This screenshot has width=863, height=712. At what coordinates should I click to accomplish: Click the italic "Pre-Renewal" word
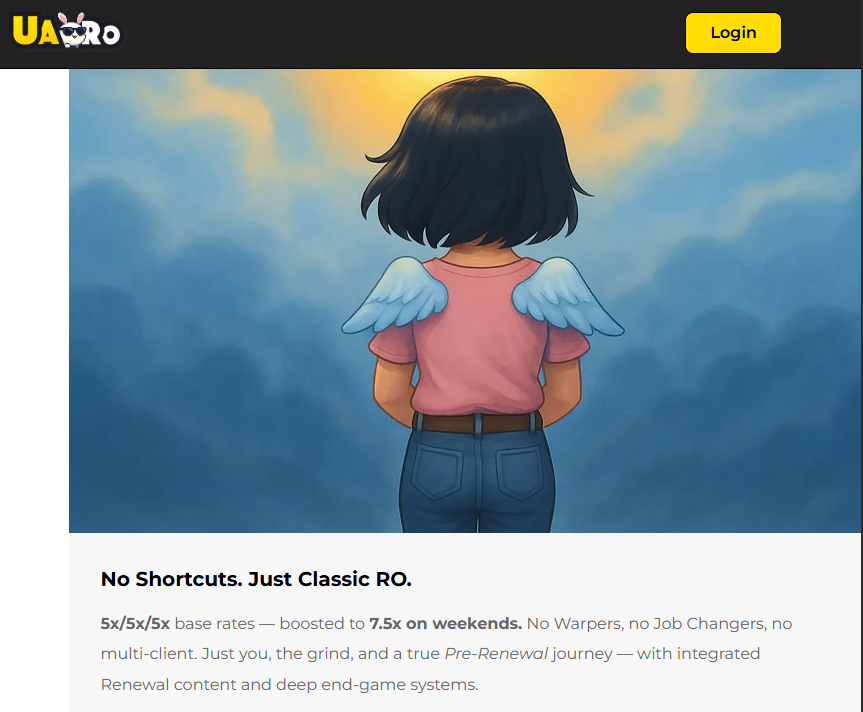tap(496, 654)
